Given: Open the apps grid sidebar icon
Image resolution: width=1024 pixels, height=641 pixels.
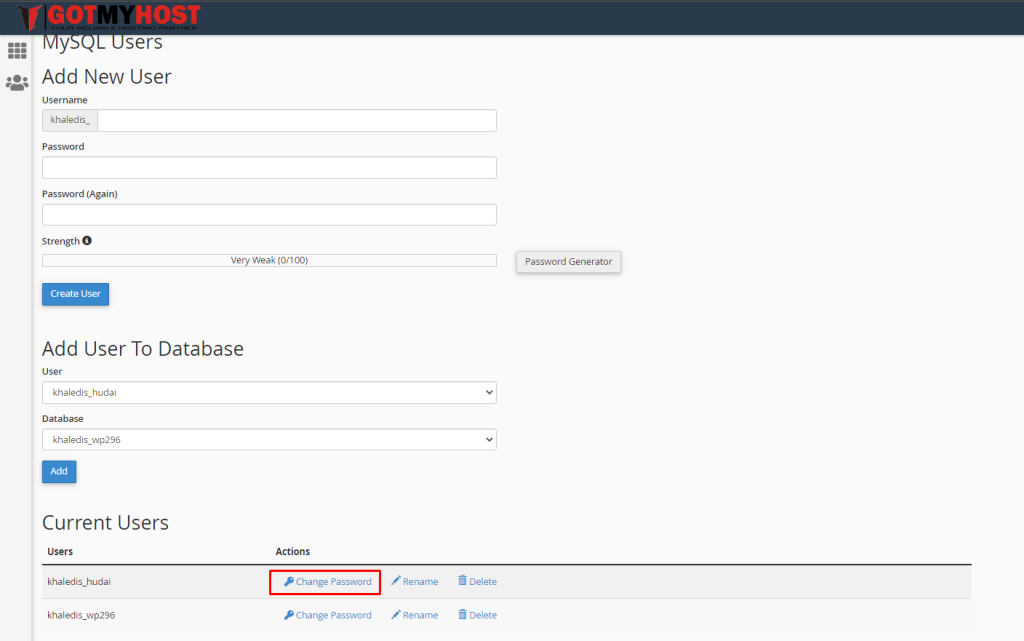Looking at the screenshot, I should pyautogui.click(x=17, y=50).
